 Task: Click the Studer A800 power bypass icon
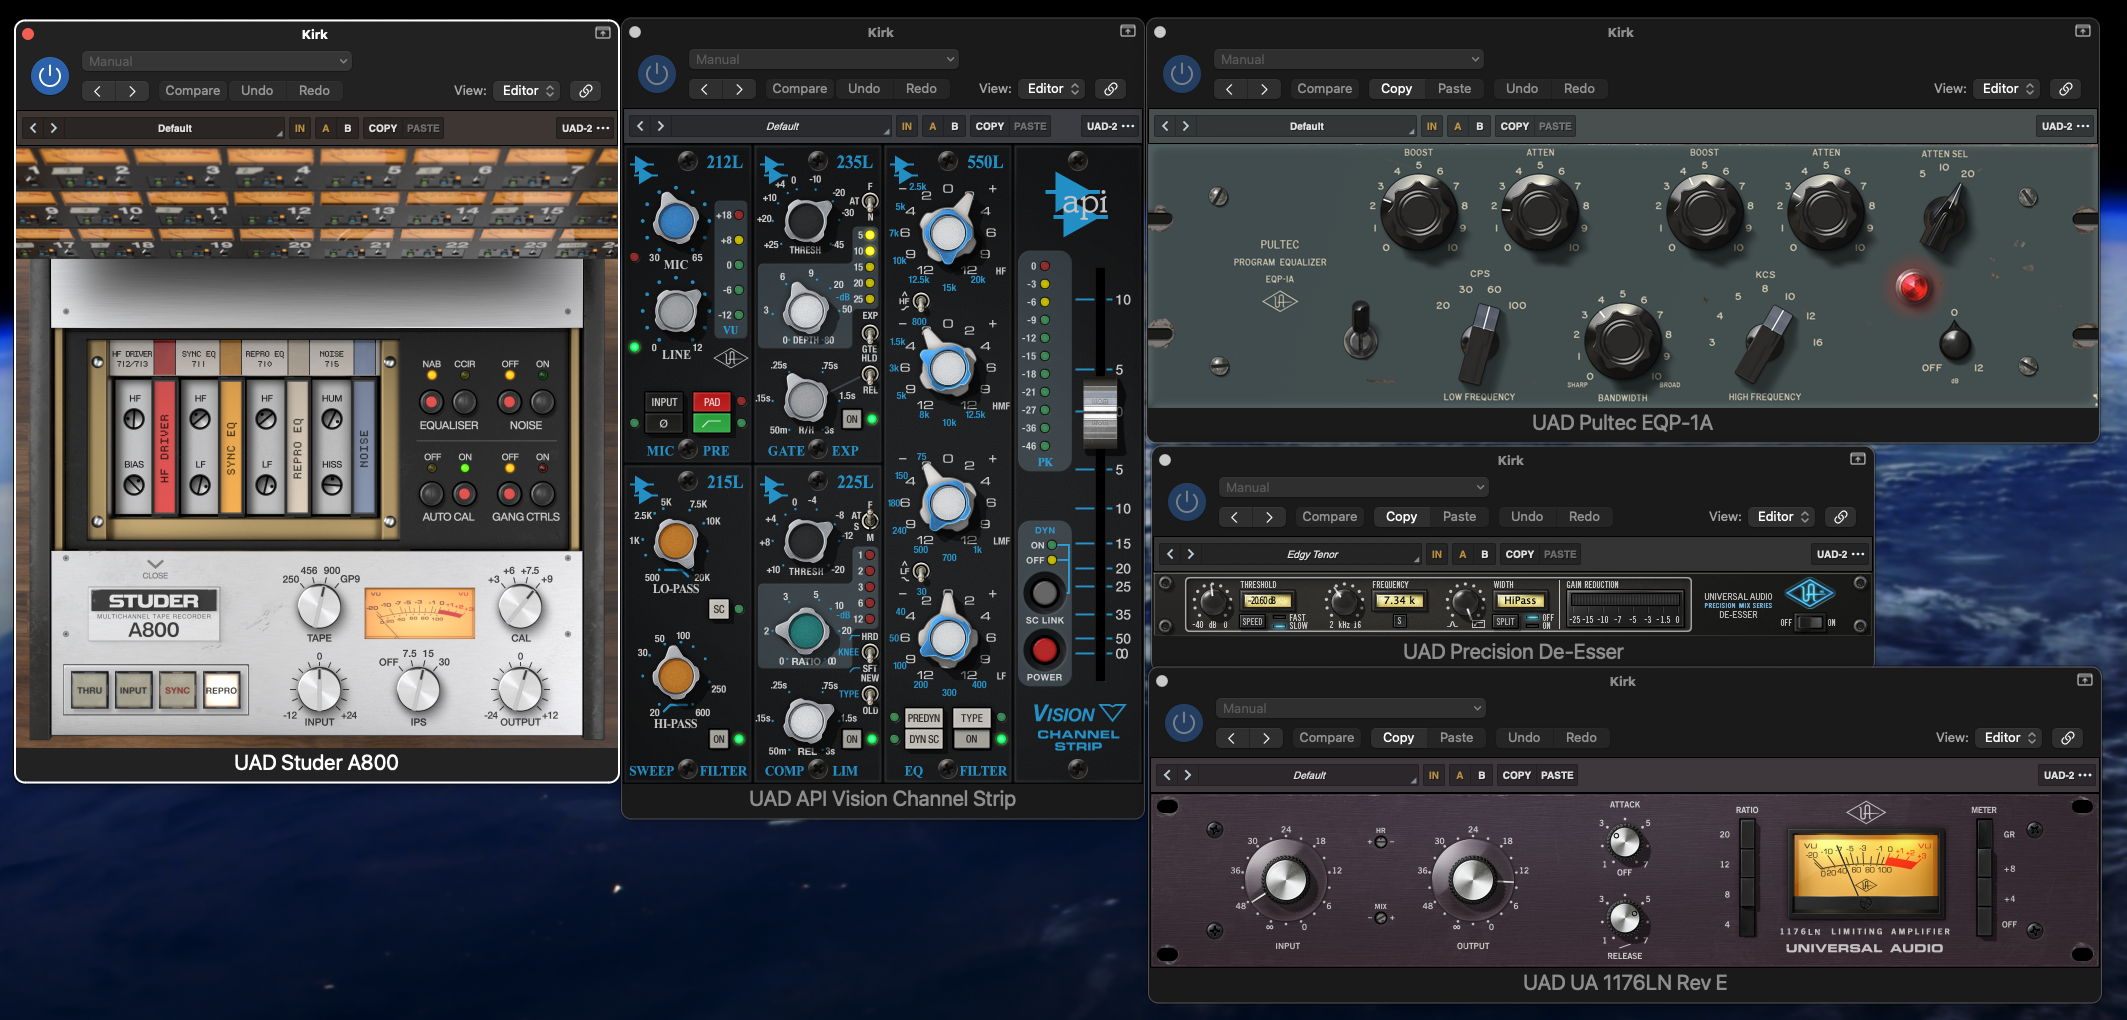[x=49, y=76]
